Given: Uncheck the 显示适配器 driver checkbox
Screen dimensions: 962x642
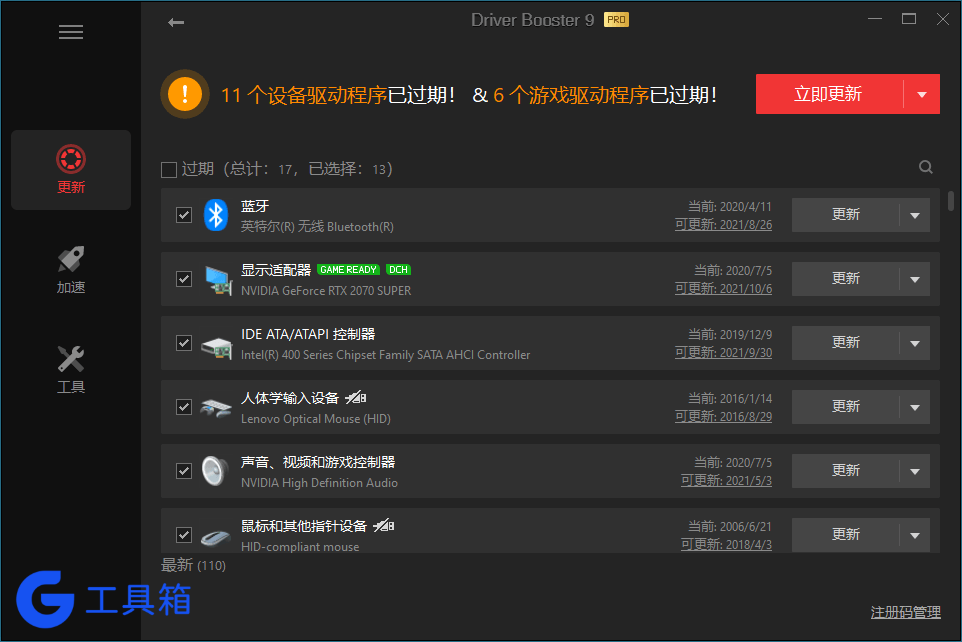Looking at the screenshot, I should [x=184, y=279].
